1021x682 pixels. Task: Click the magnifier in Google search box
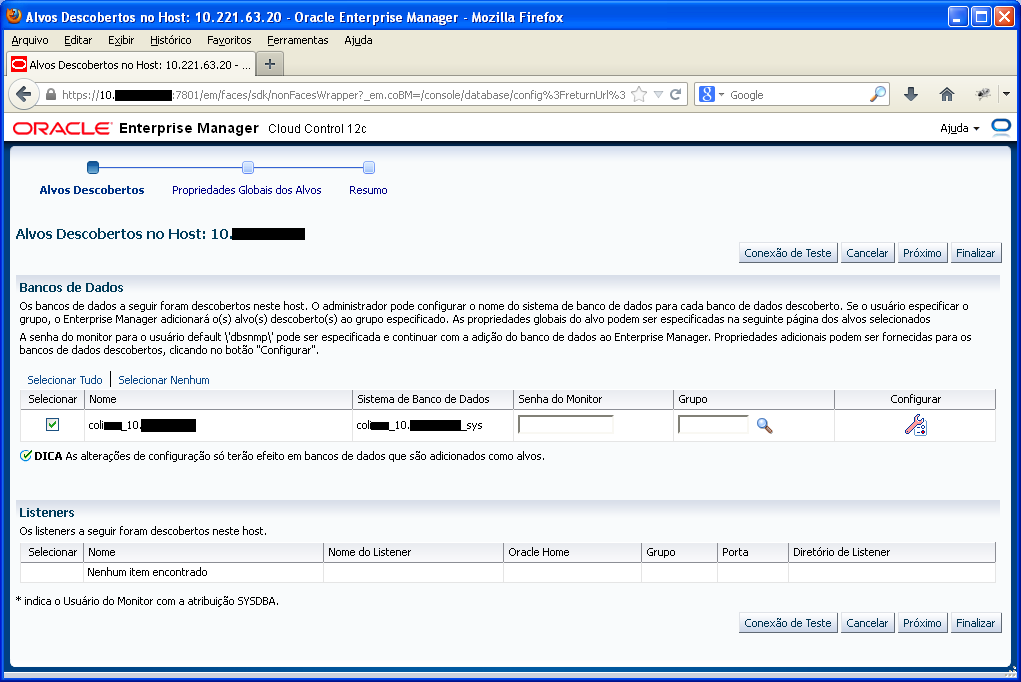pyautogui.click(x=877, y=94)
